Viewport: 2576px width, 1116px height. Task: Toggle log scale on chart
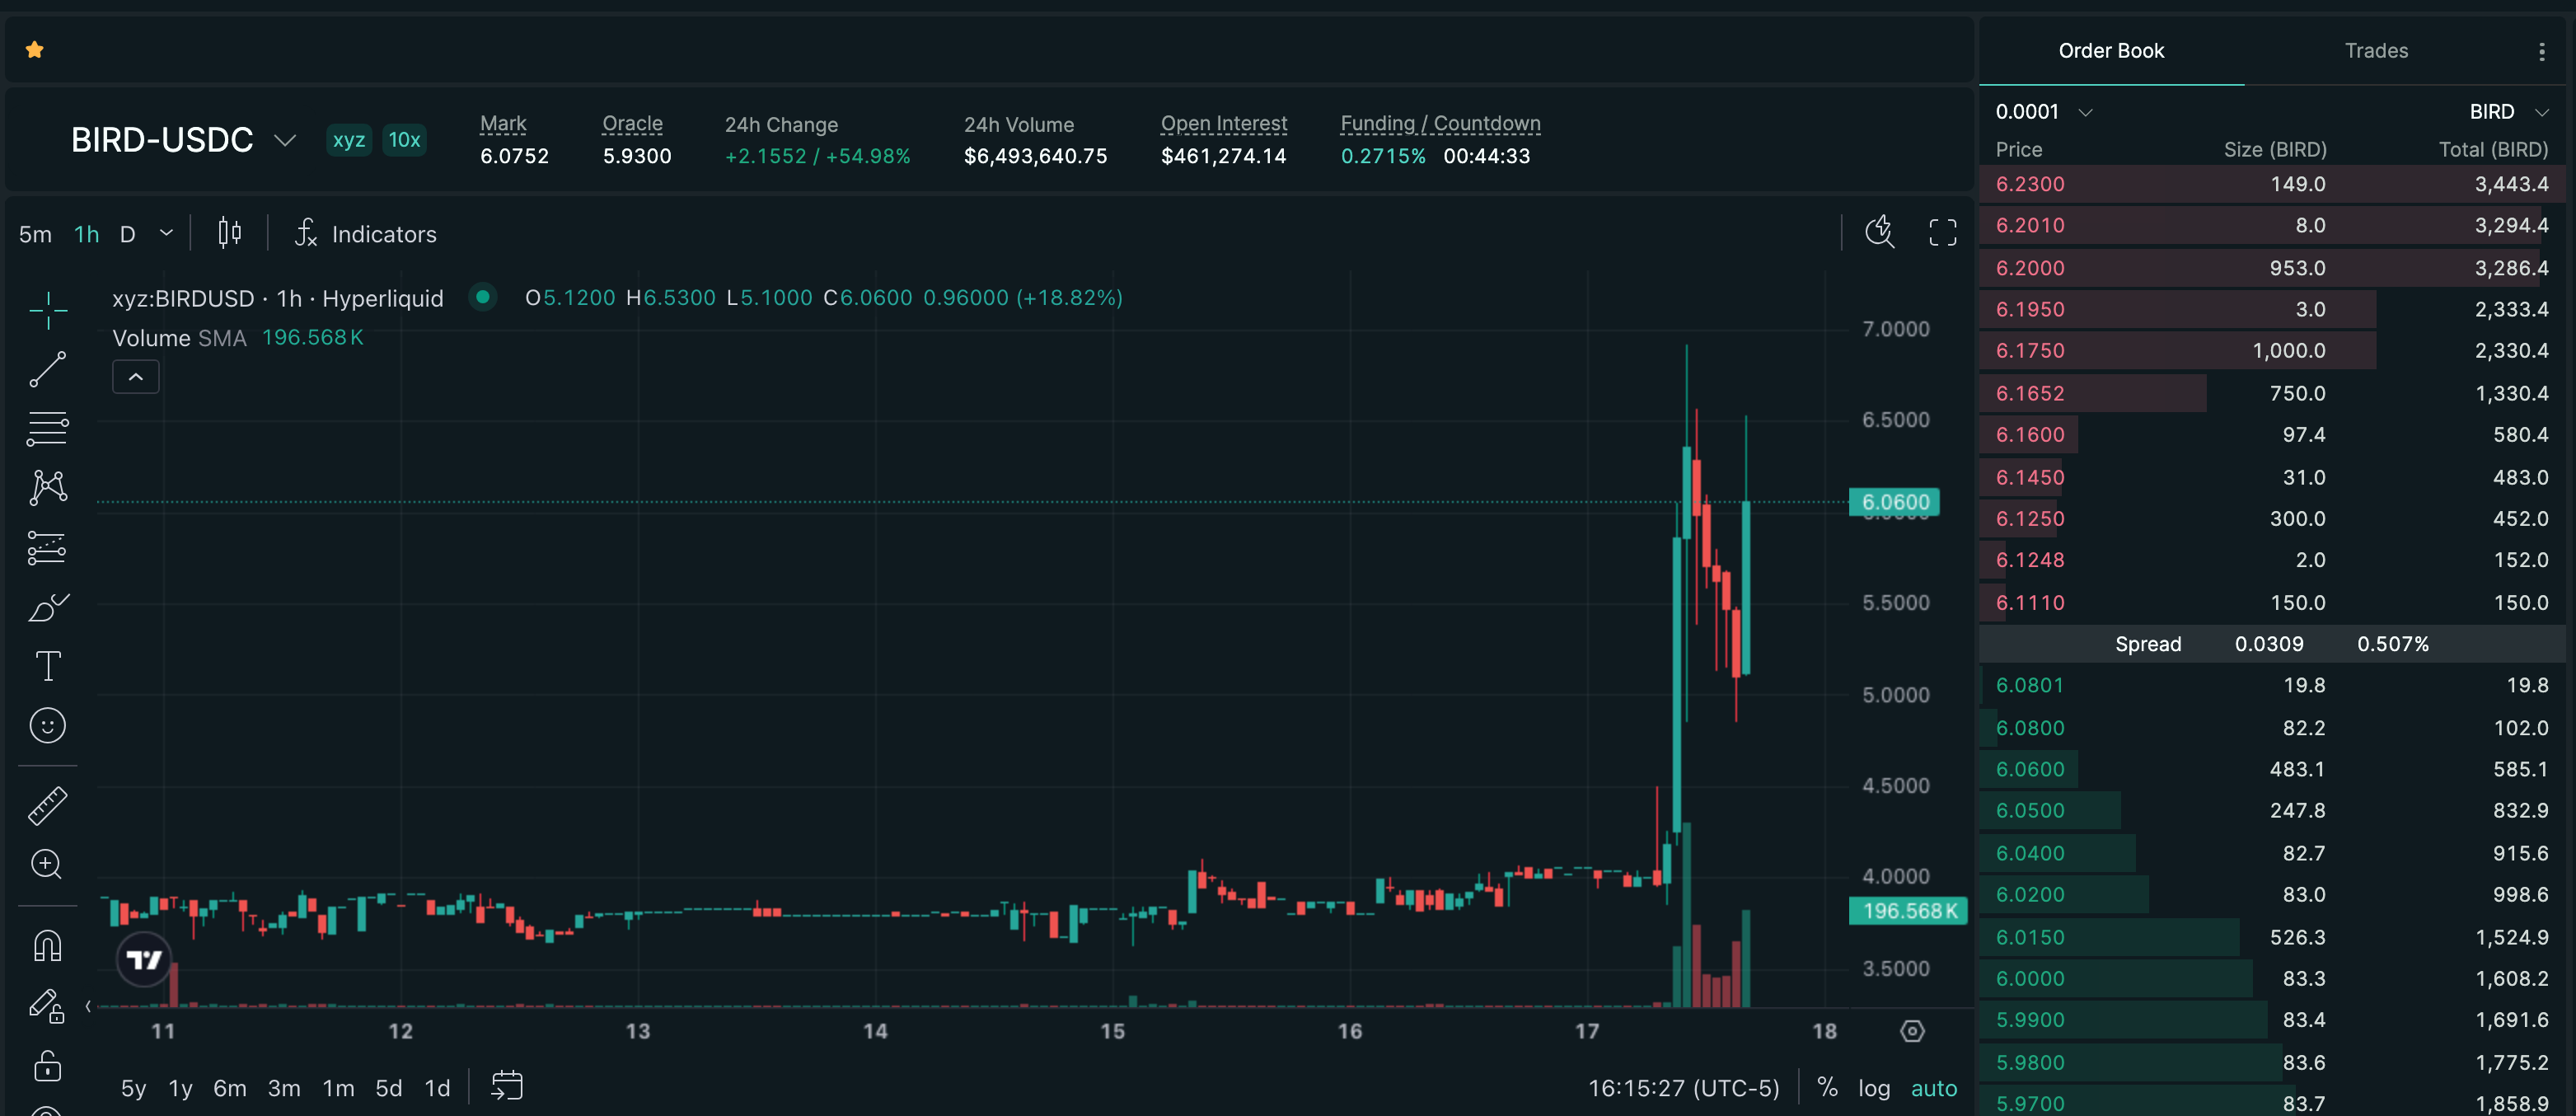(1874, 1088)
